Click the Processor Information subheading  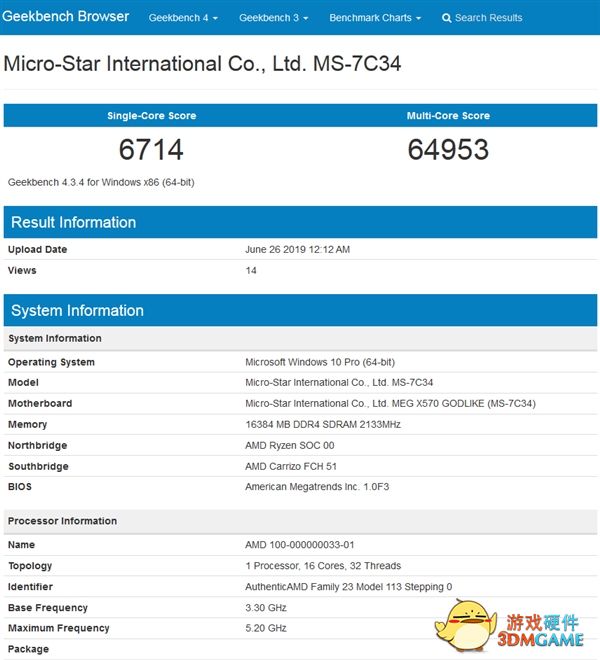point(300,521)
